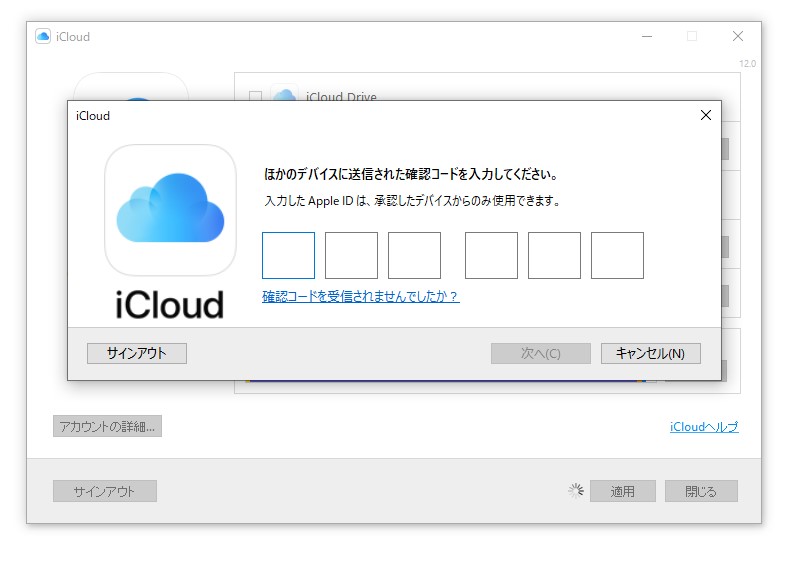Screen dimensions: 785x561
Task: Toggle the iCloud Drive checkbox in the main window
Action: pyautogui.click(x=255, y=96)
